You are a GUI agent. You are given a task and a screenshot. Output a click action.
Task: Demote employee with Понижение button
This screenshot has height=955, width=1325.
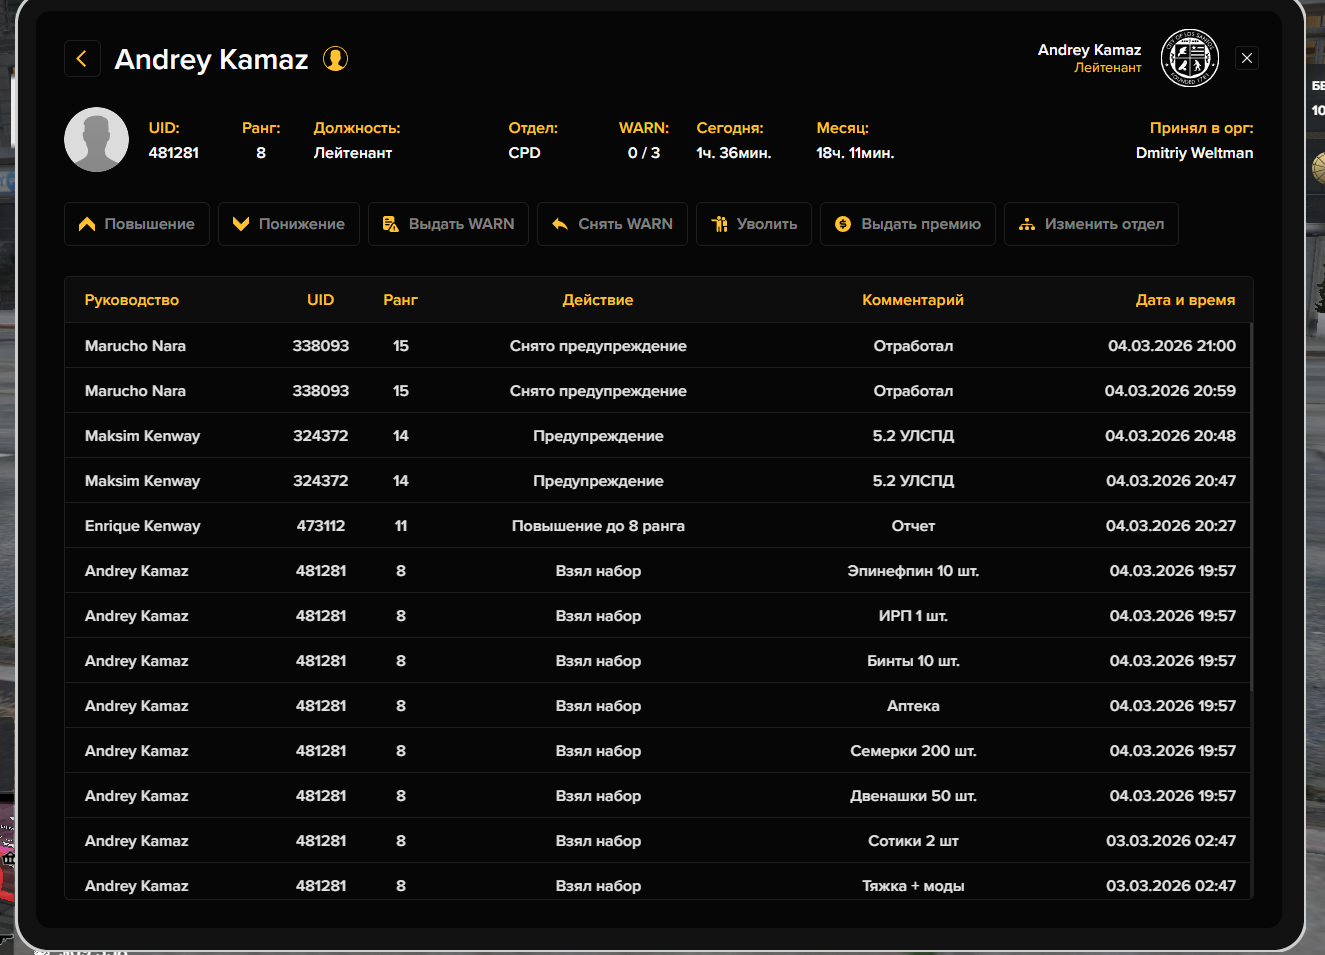(x=289, y=224)
